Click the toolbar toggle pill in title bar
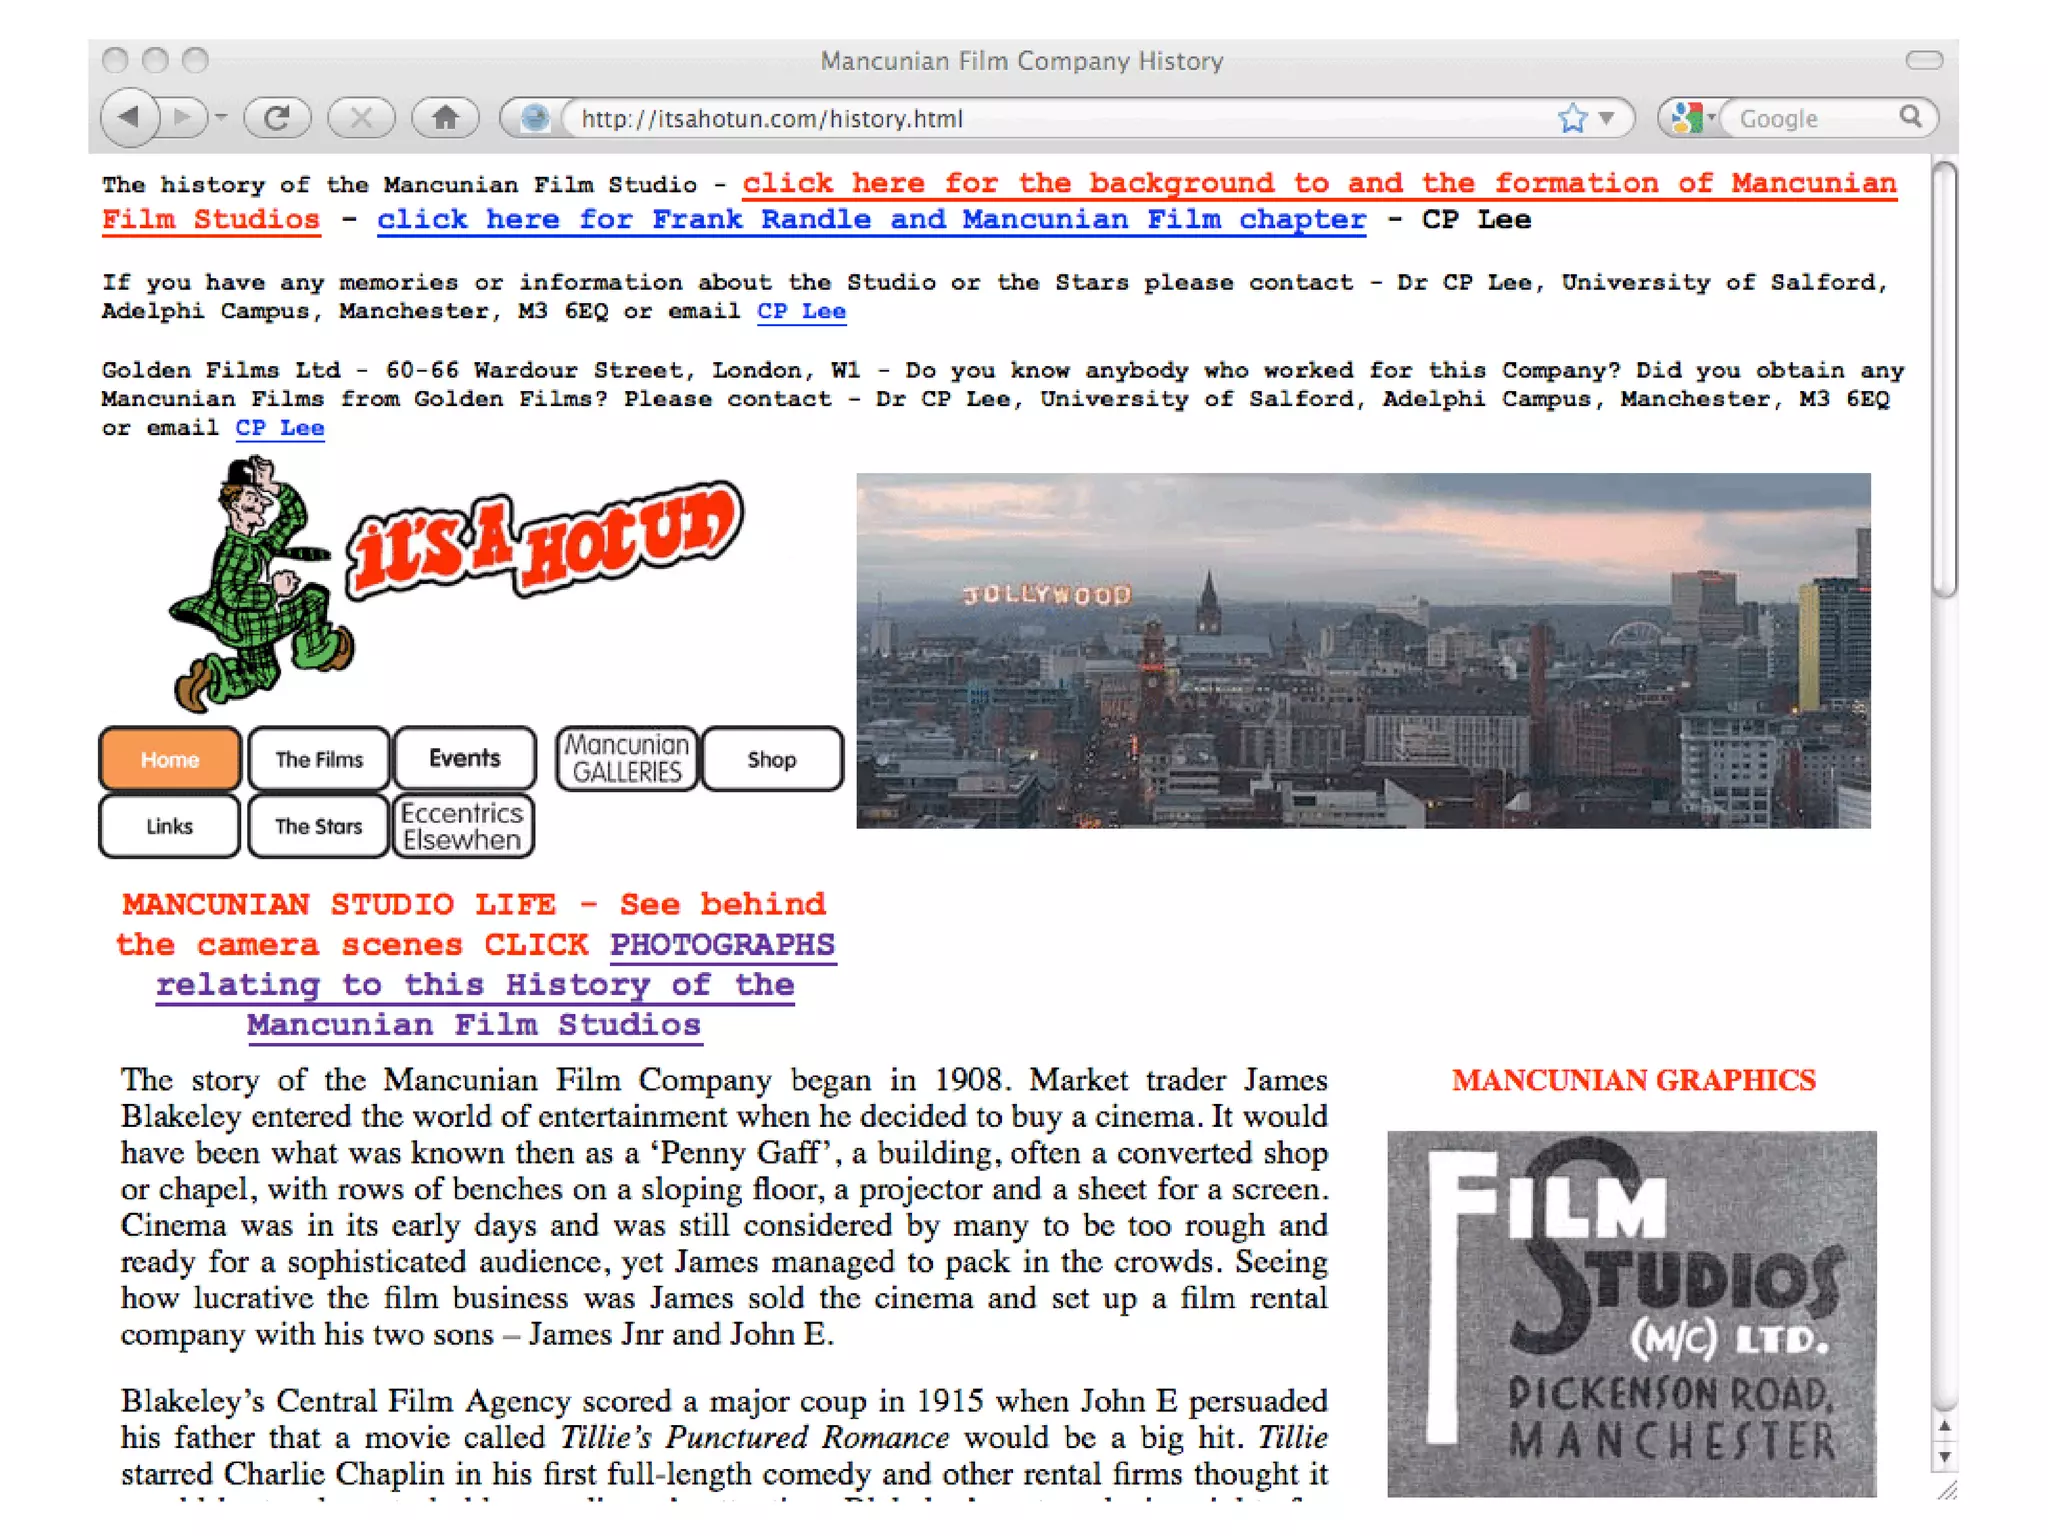 point(1924,61)
